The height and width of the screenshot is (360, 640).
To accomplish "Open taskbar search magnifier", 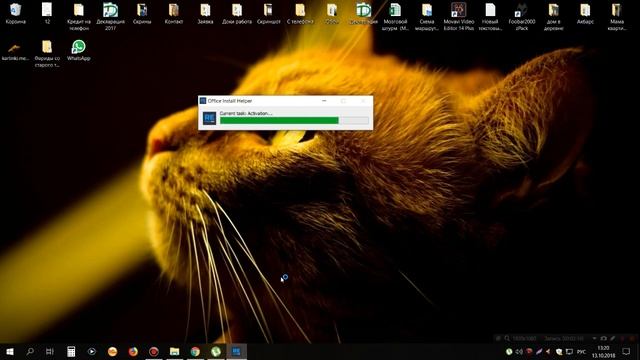I will point(30,351).
